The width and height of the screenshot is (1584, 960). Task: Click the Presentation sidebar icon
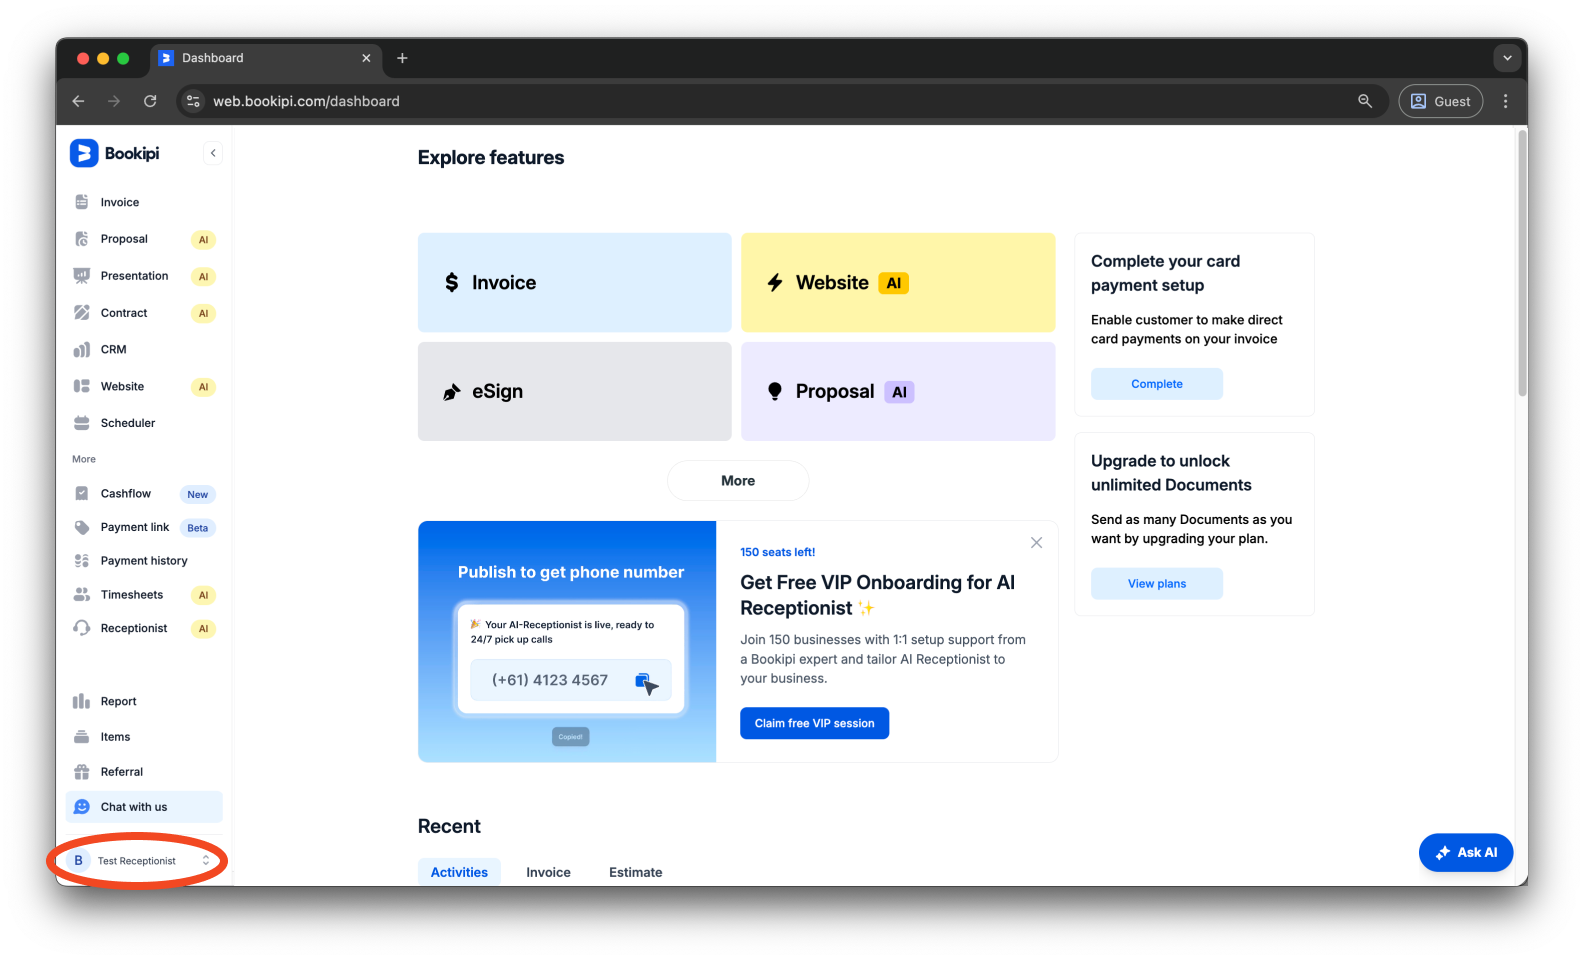(x=82, y=276)
